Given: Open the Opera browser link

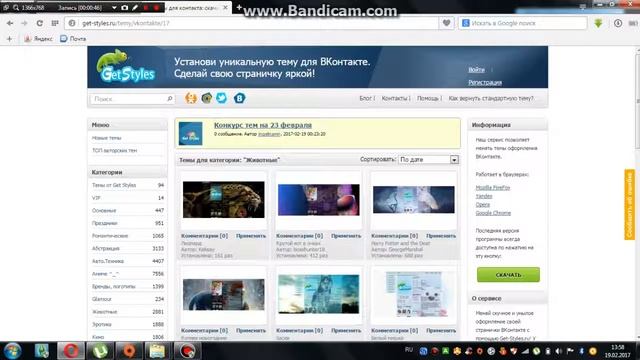Looking at the screenshot, I should click(482, 204).
